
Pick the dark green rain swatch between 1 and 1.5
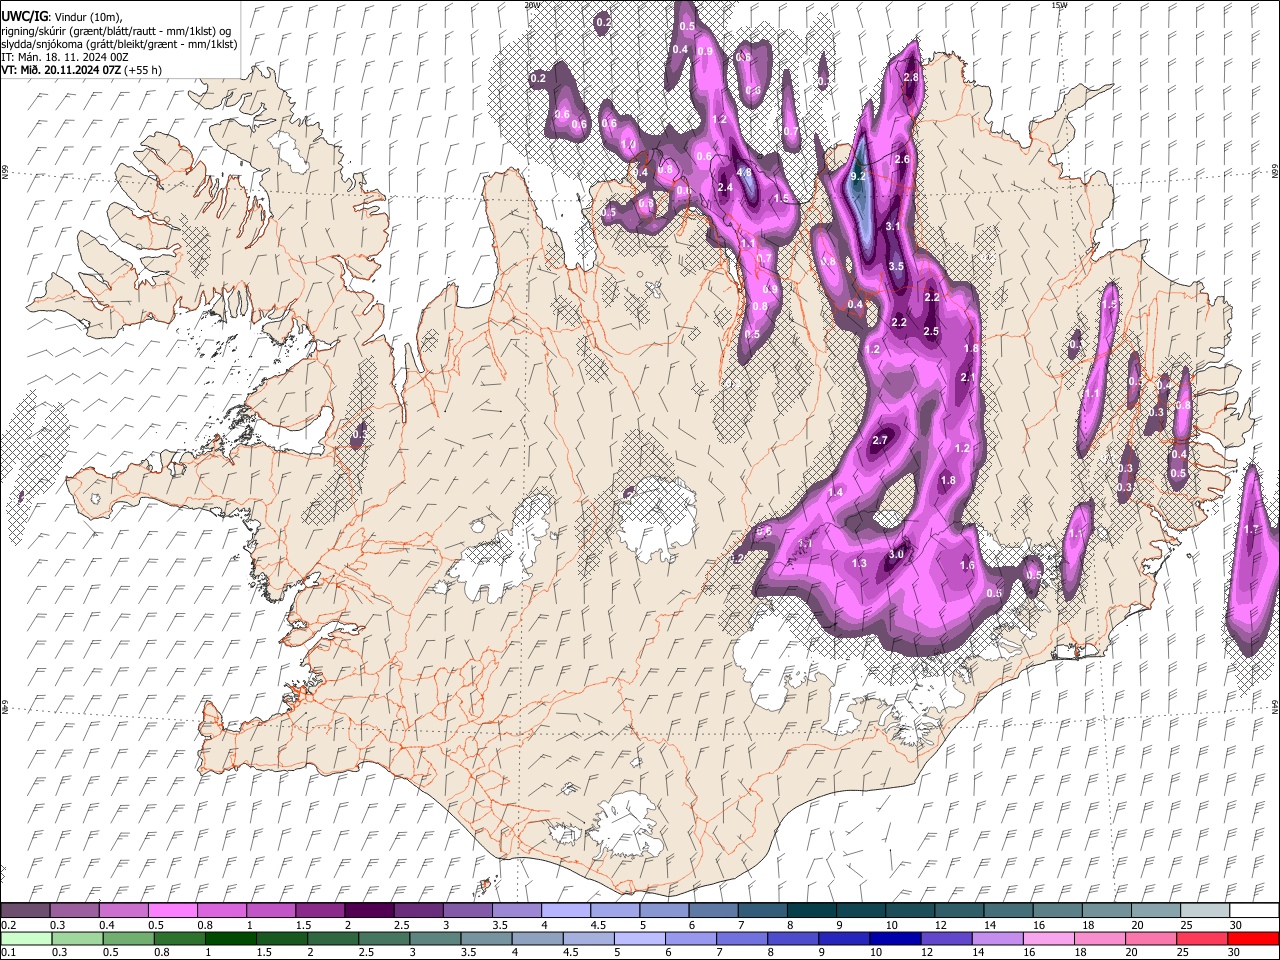point(230,938)
